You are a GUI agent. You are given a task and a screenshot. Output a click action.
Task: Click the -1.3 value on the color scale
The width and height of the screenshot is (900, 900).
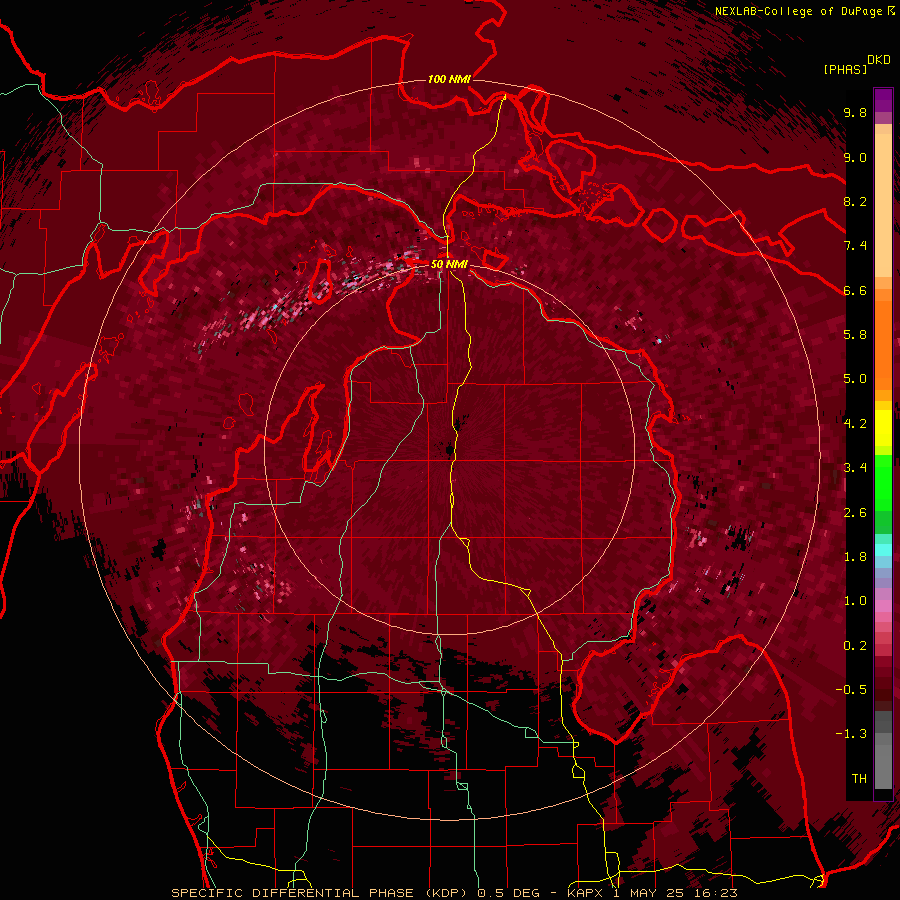click(851, 734)
